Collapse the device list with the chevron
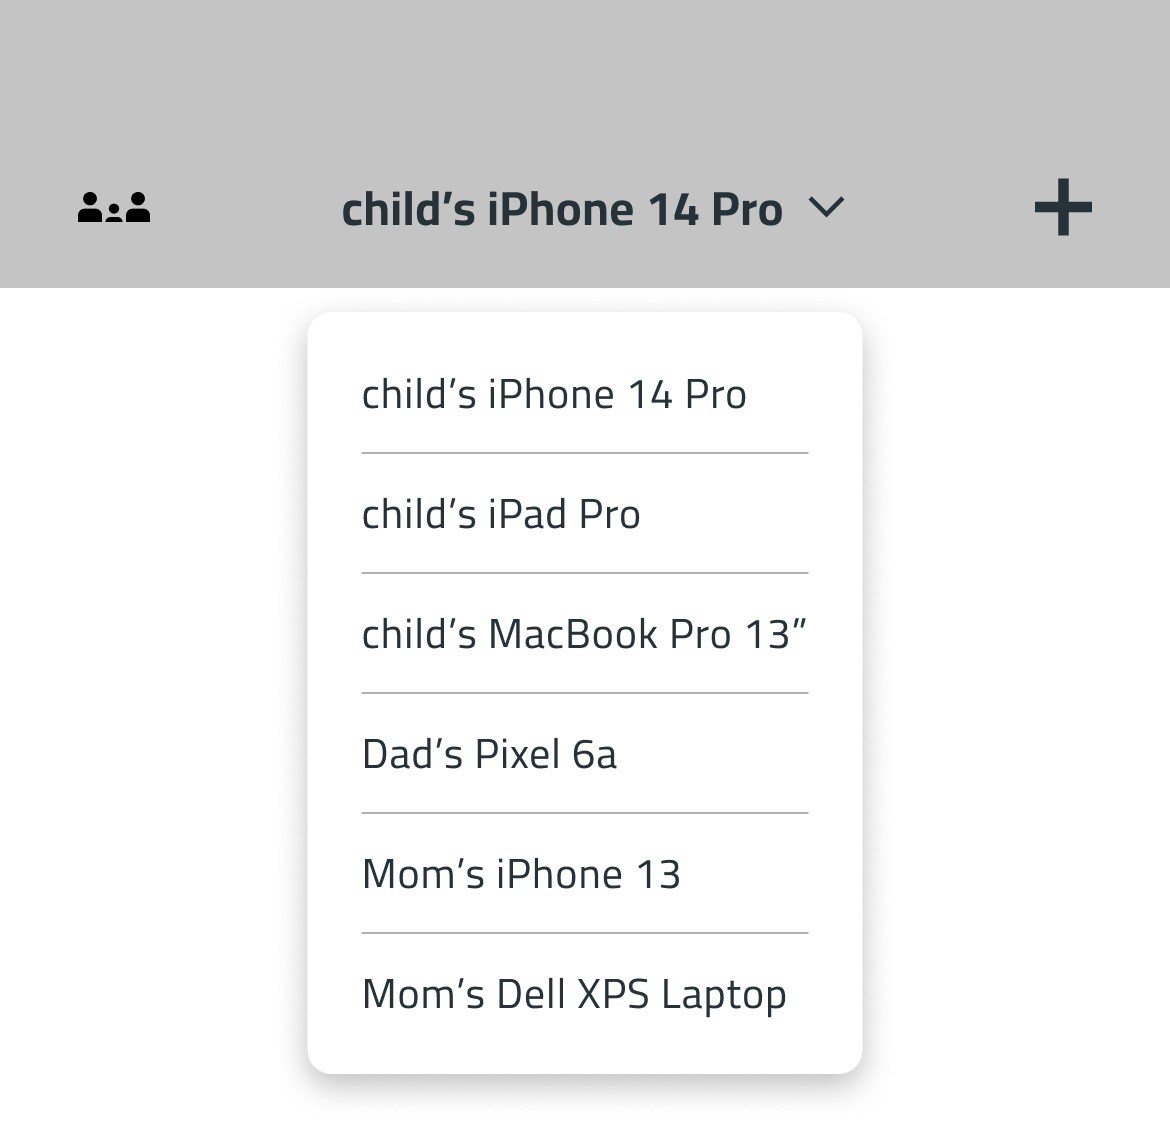 (826, 208)
